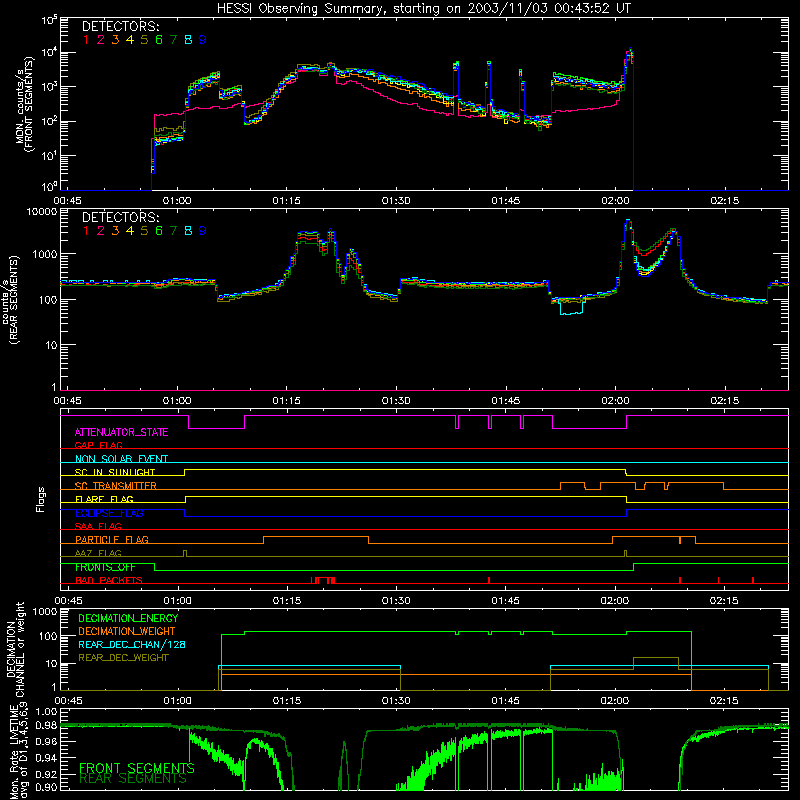800x800 pixels.
Task: Click the SC_IN_SUNLIGHT flag label
Action: coord(115,472)
